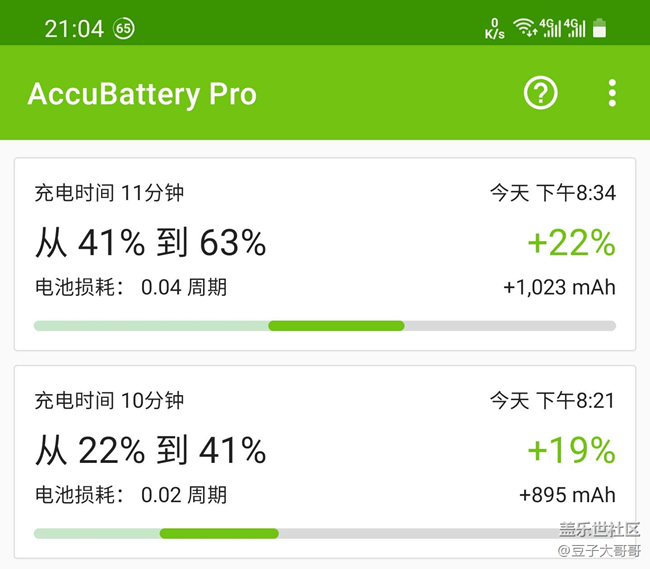The image size is (650, 569).
Task: Tap the +895 mAh reading
Action: click(x=567, y=495)
